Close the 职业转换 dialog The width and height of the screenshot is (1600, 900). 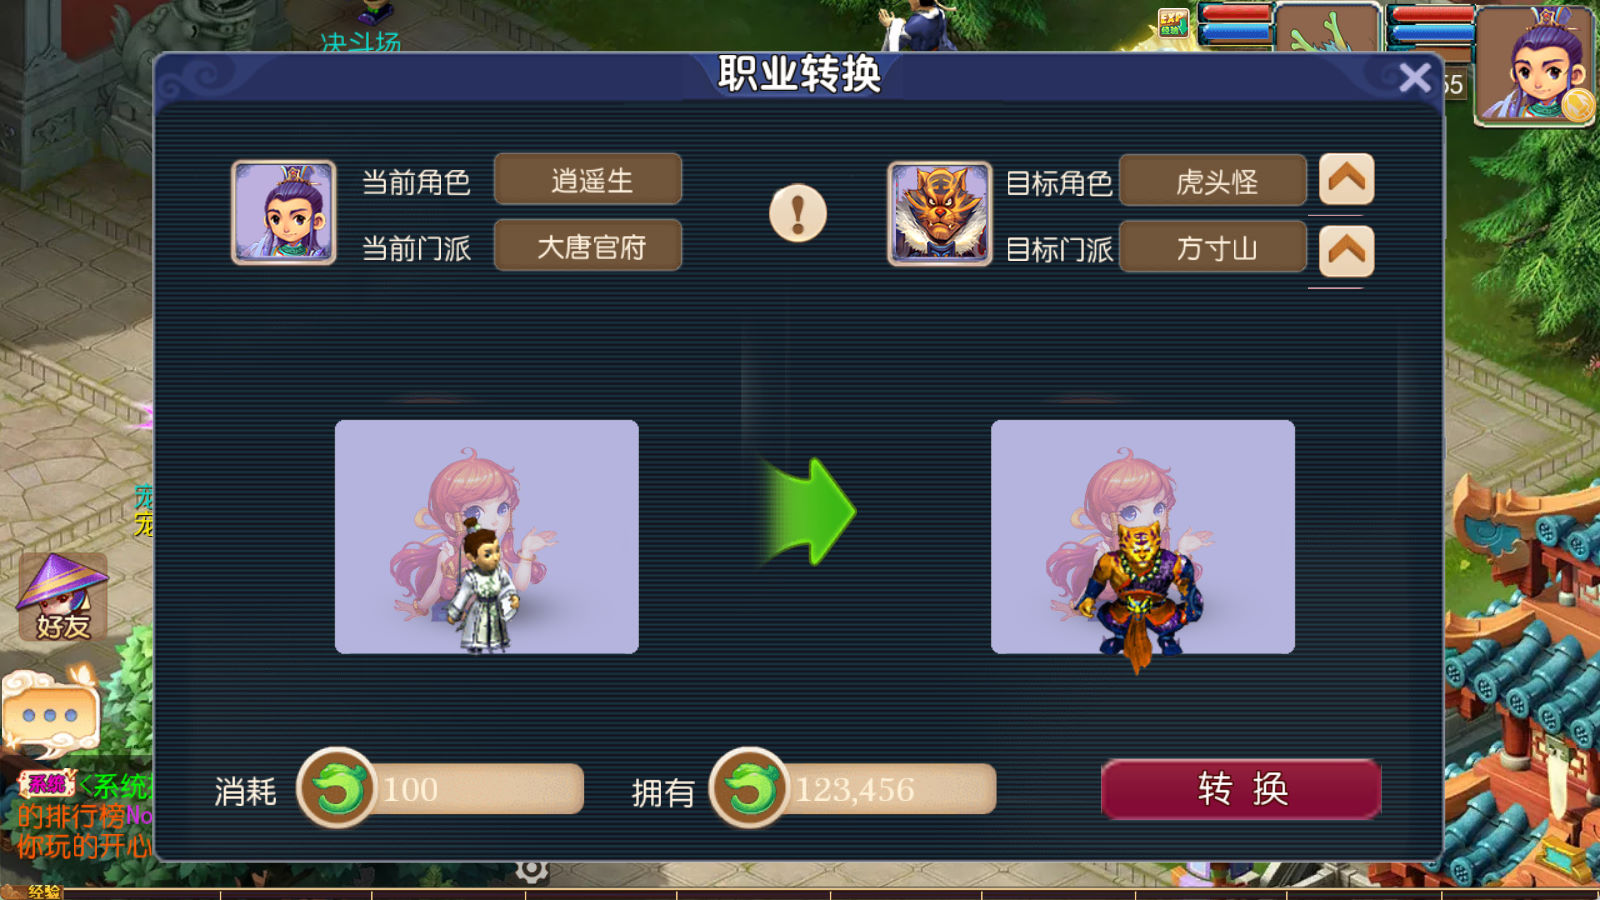point(1415,77)
